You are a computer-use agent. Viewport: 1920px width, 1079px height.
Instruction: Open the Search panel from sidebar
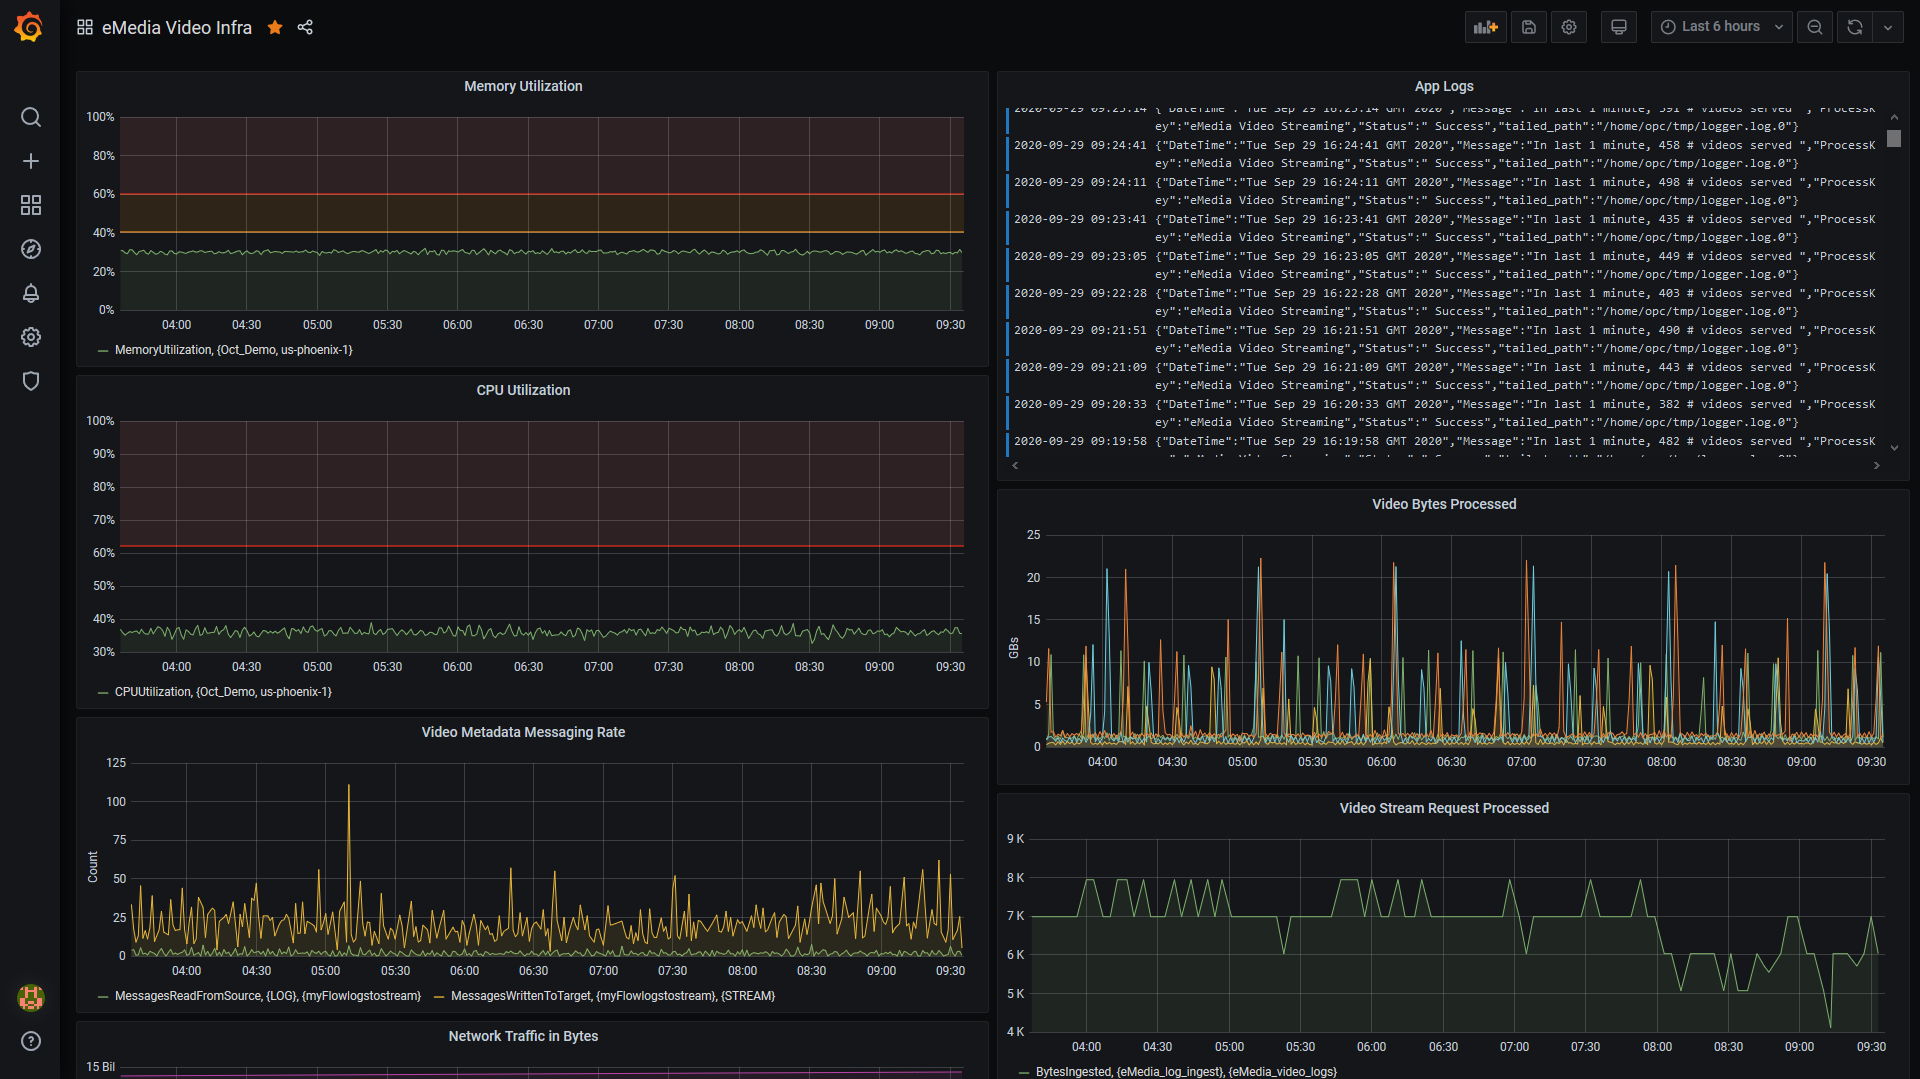[31, 117]
